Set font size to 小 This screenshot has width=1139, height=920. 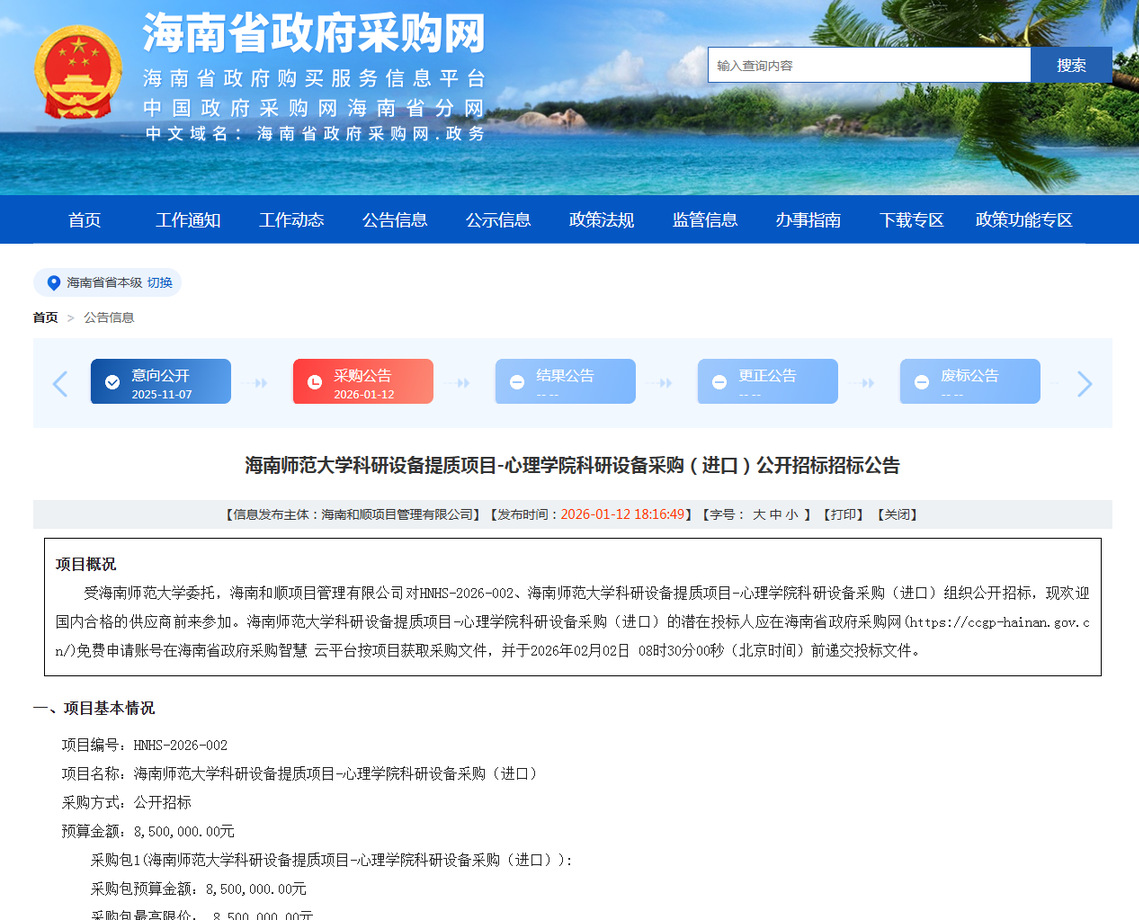[x=792, y=515]
